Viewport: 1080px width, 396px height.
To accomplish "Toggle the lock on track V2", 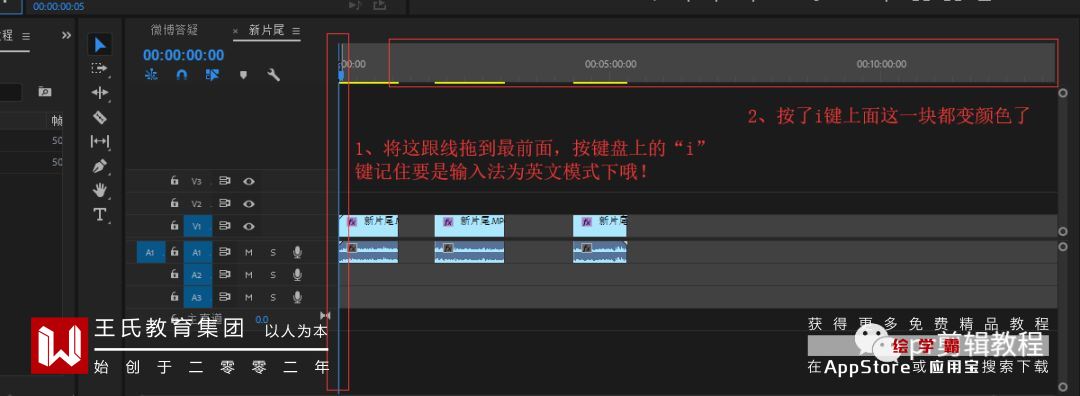I will (x=175, y=203).
